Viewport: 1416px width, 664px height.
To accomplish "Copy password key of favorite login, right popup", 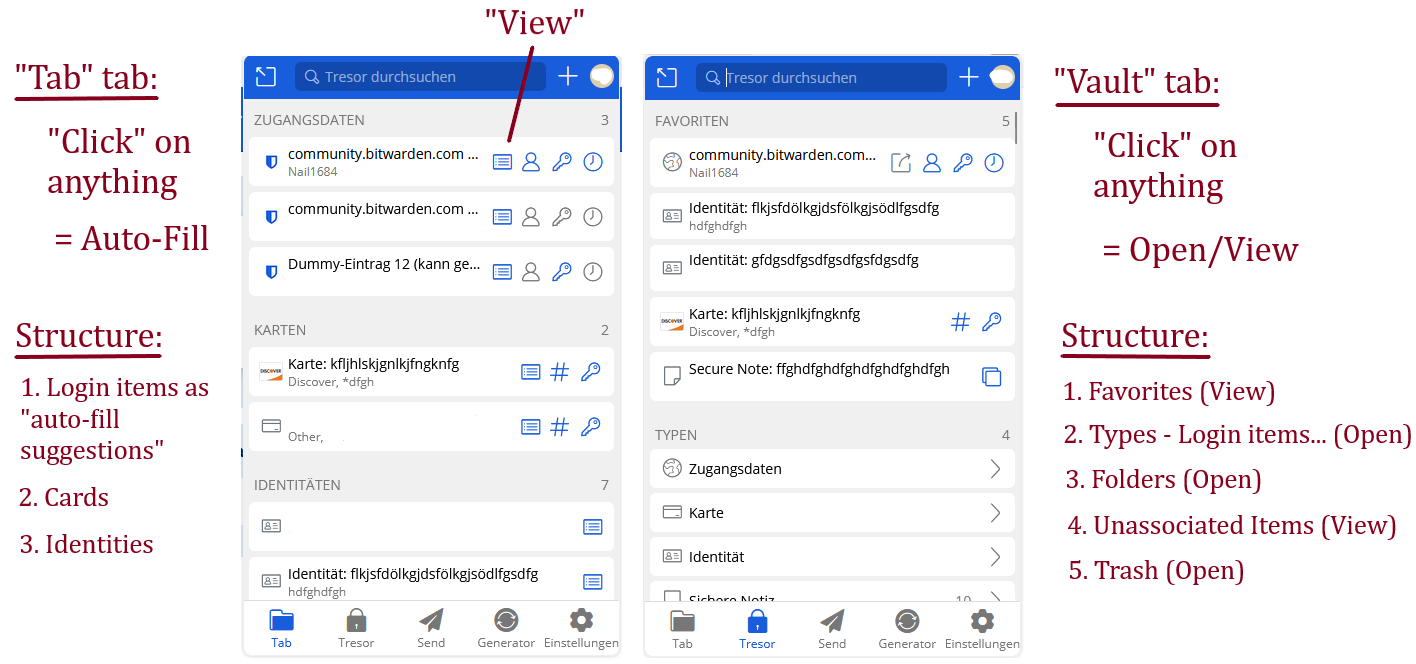I will [963, 163].
